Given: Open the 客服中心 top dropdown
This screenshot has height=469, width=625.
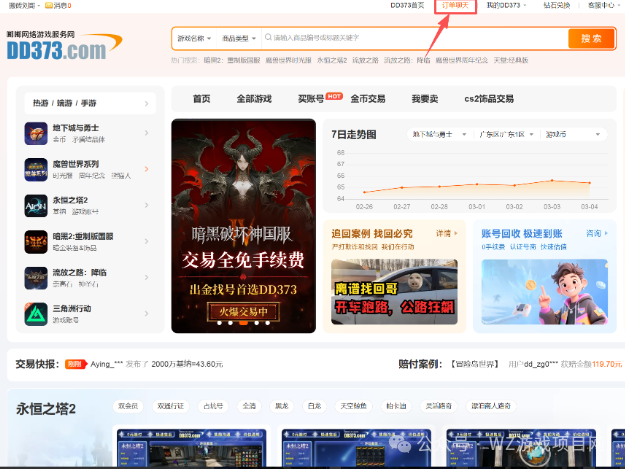Looking at the screenshot, I should point(603,5).
